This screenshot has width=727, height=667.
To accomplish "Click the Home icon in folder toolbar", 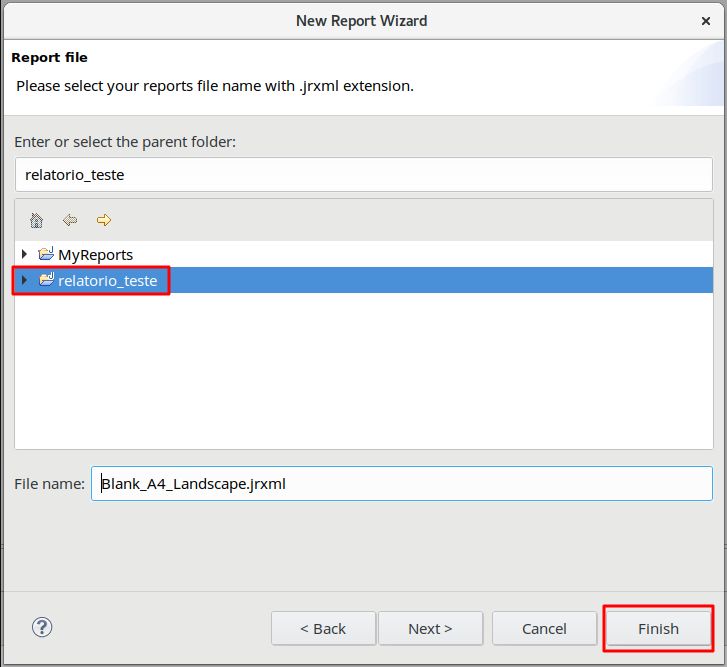I will [x=37, y=220].
